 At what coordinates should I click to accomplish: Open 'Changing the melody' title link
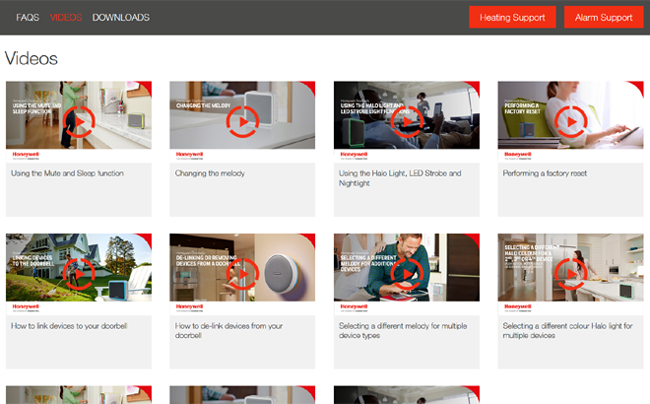[x=209, y=173]
